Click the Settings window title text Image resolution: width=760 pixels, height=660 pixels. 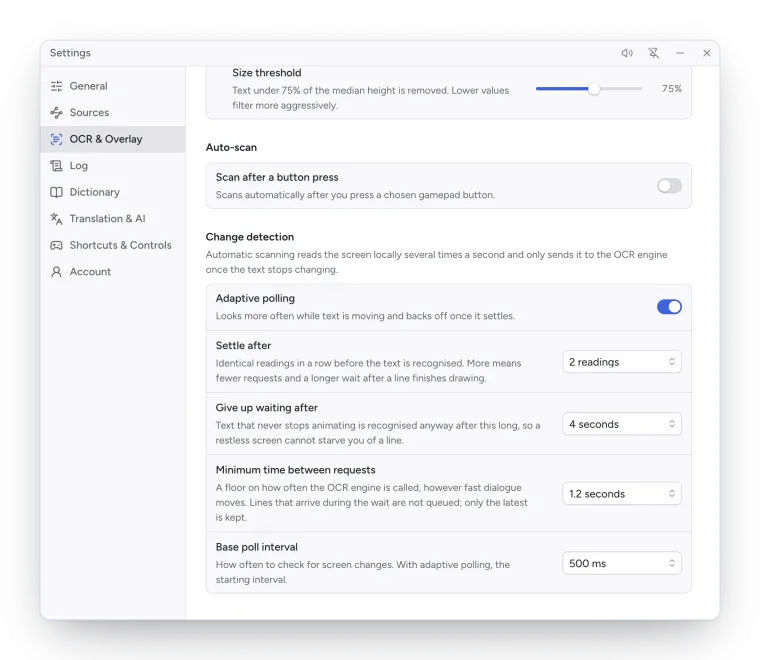pyautogui.click(x=70, y=53)
